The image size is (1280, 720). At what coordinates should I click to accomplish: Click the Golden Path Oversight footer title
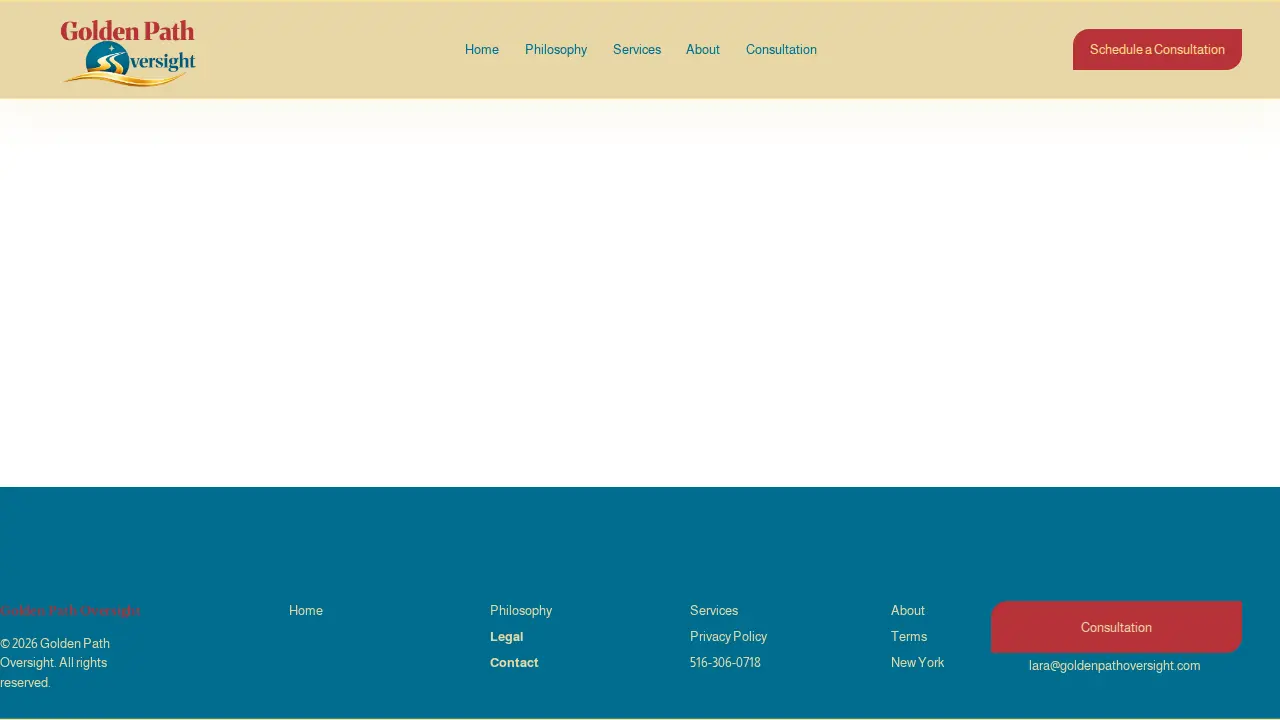70,611
